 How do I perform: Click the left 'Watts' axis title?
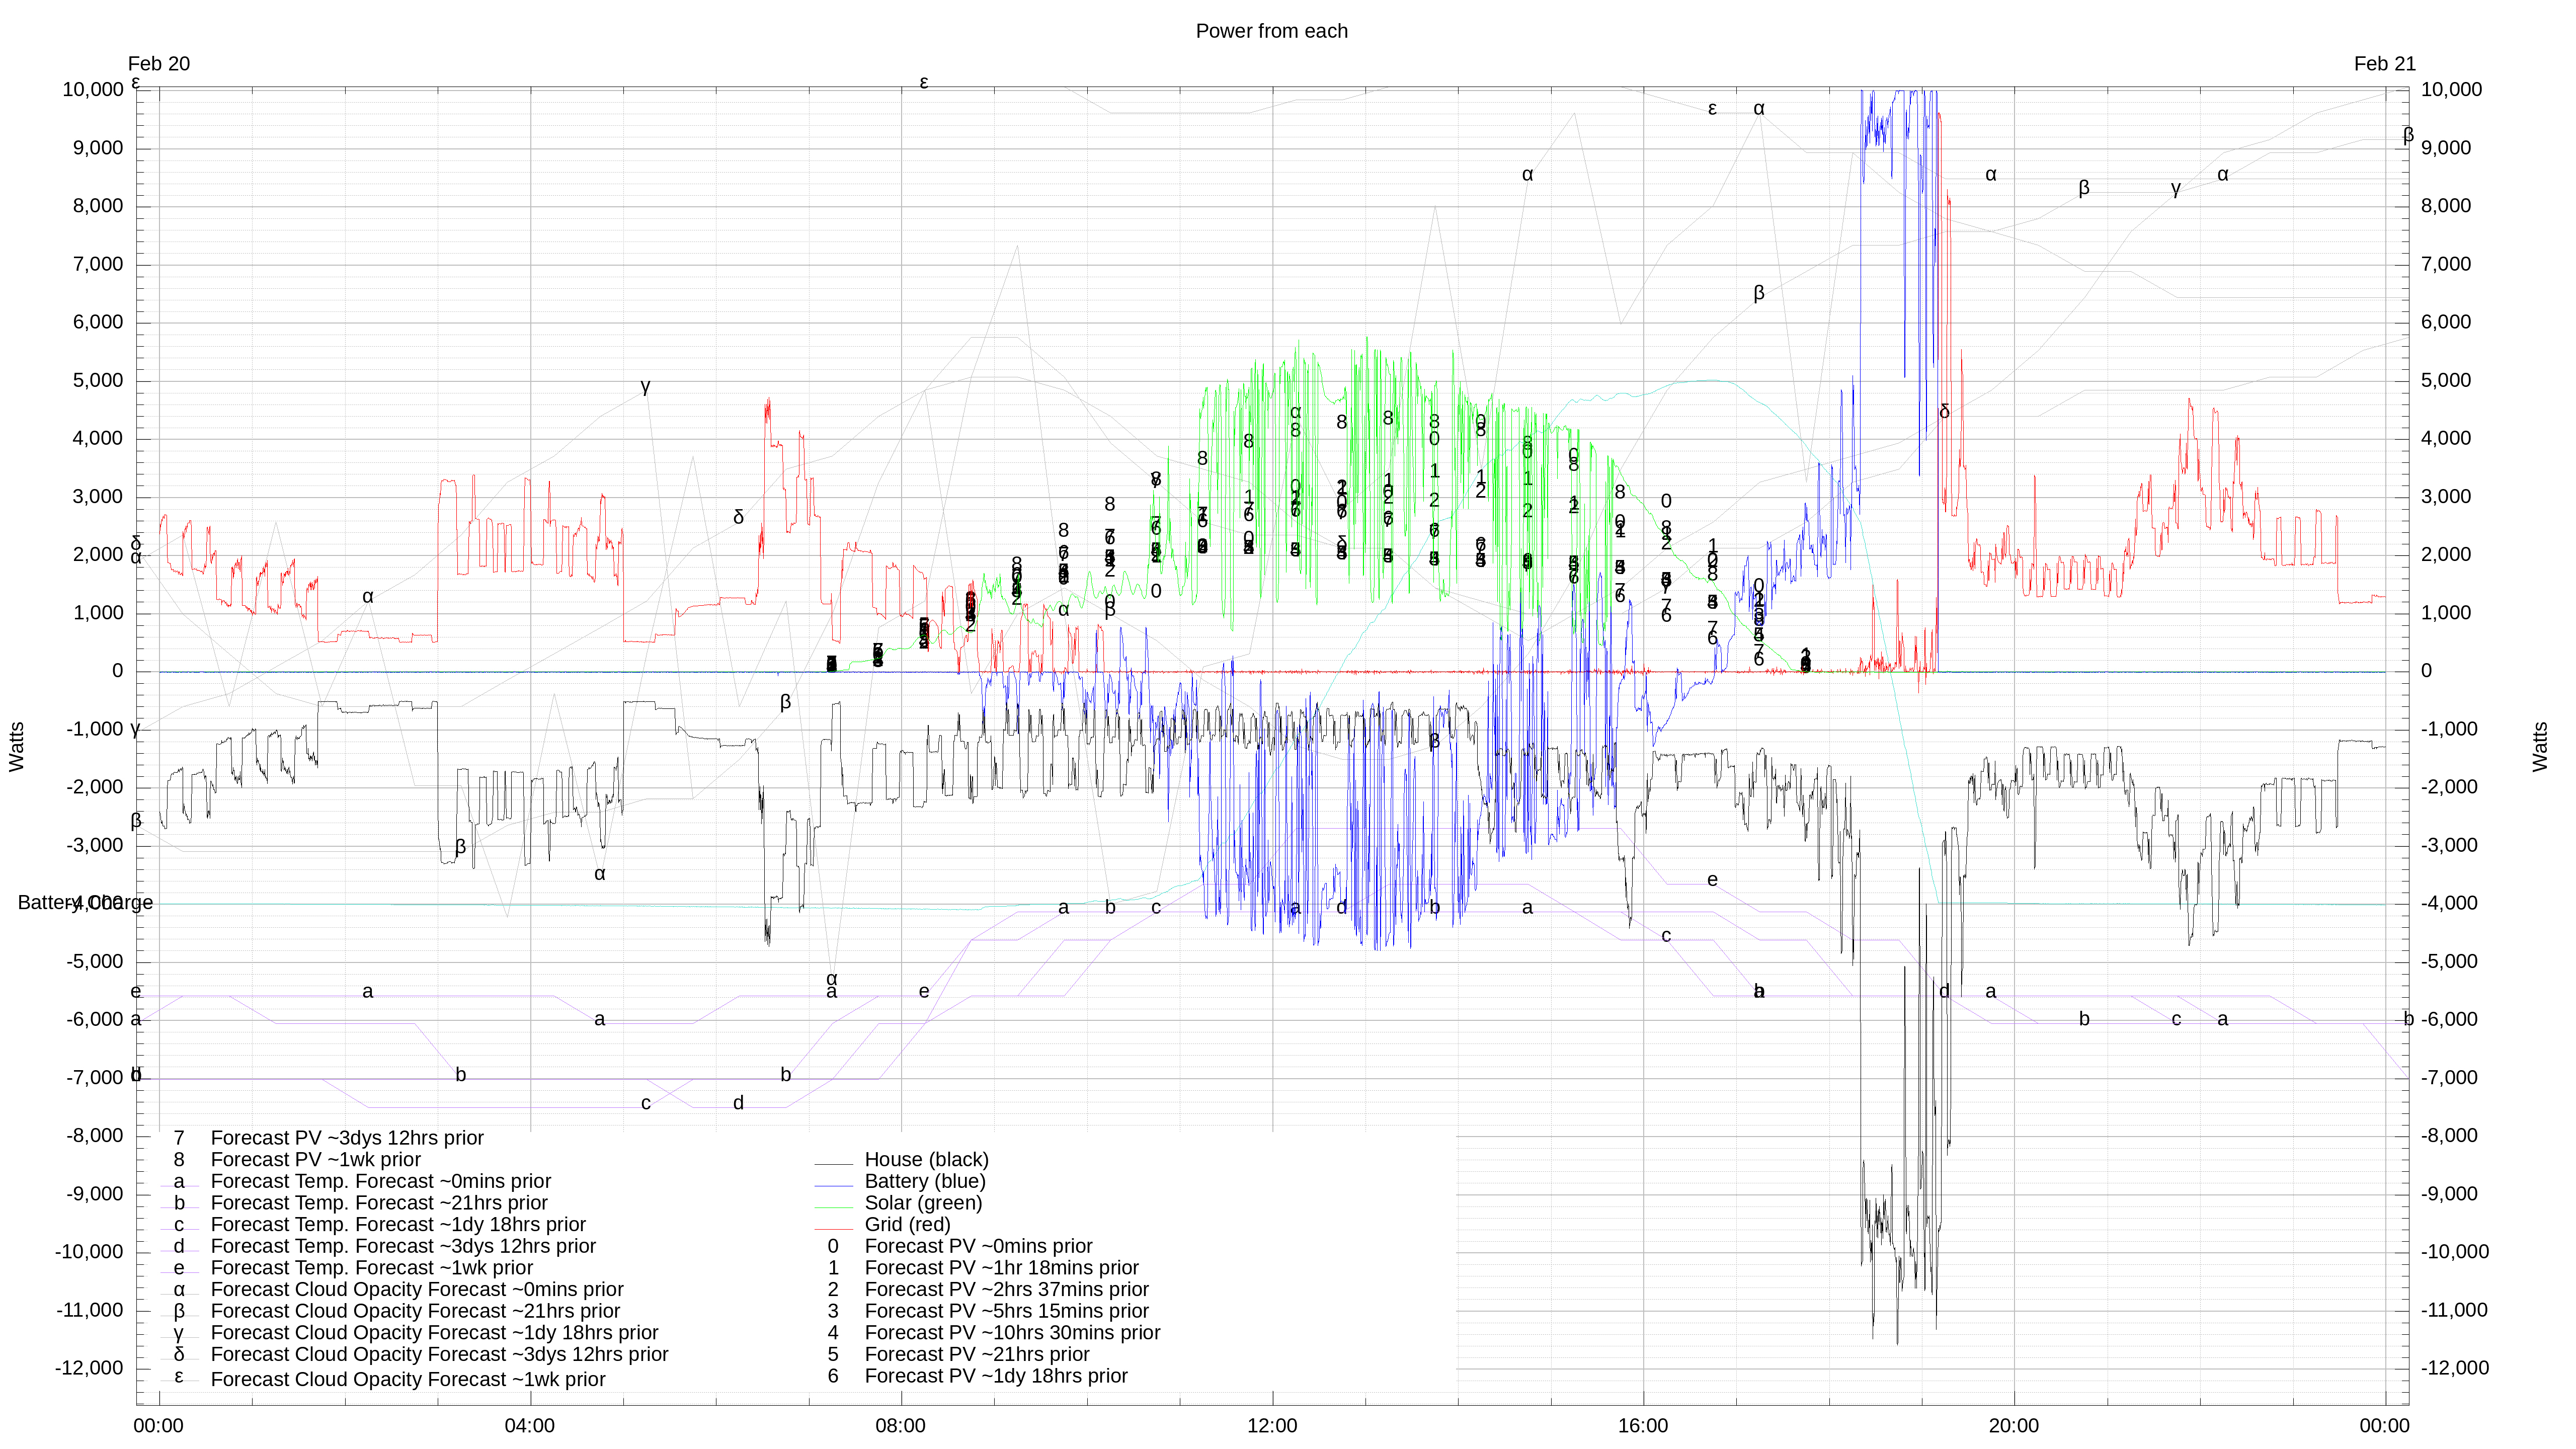coord(17,747)
